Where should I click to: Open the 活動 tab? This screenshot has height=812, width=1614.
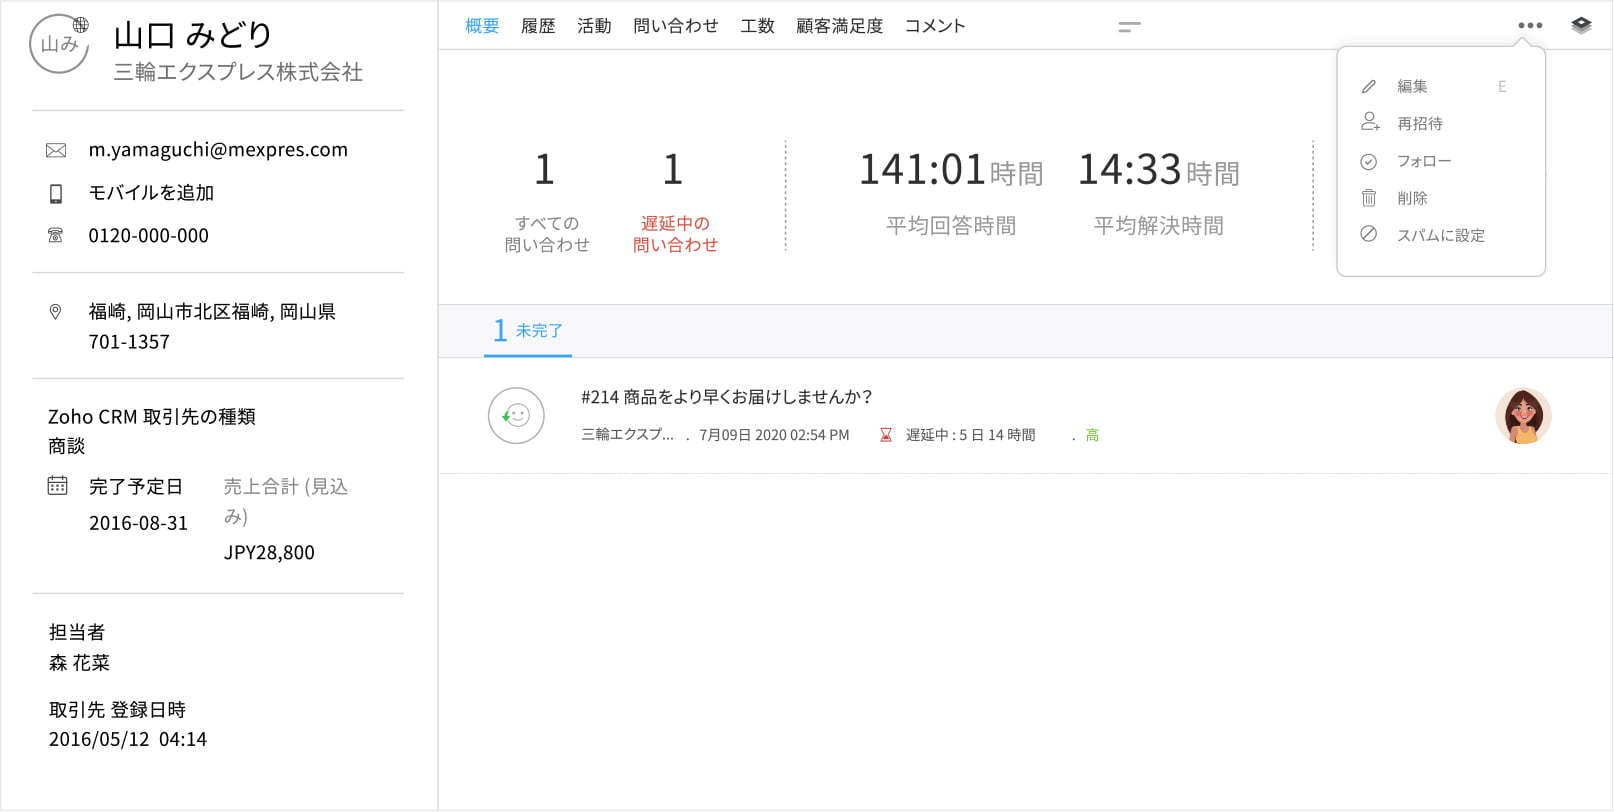click(594, 26)
